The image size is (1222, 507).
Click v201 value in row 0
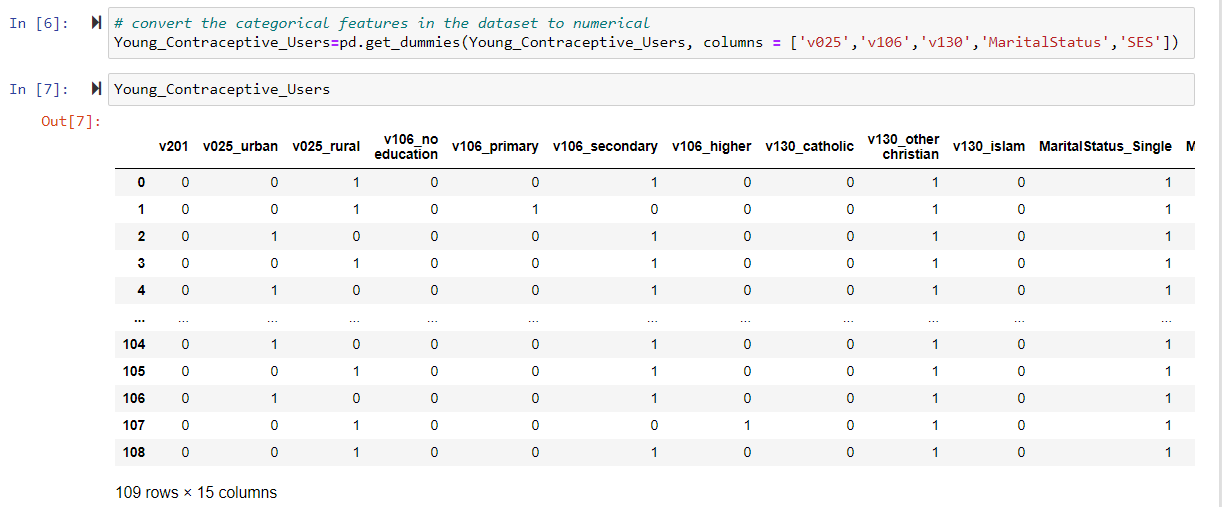(x=184, y=183)
